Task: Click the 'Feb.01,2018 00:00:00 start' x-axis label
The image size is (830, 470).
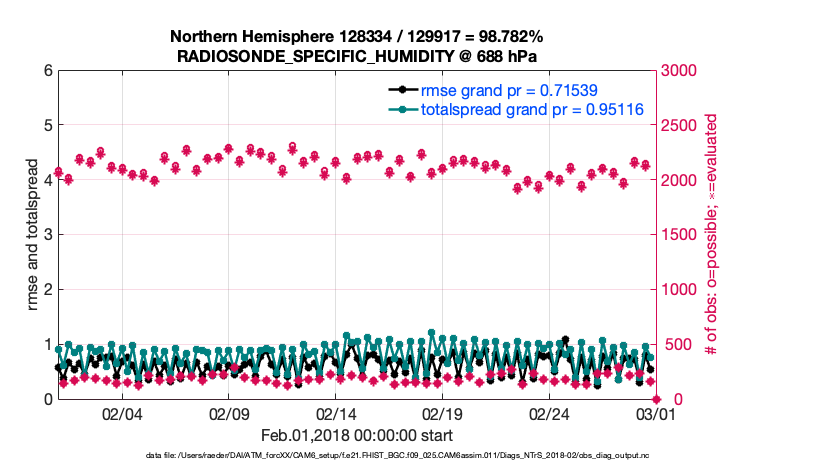Action: point(357,435)
